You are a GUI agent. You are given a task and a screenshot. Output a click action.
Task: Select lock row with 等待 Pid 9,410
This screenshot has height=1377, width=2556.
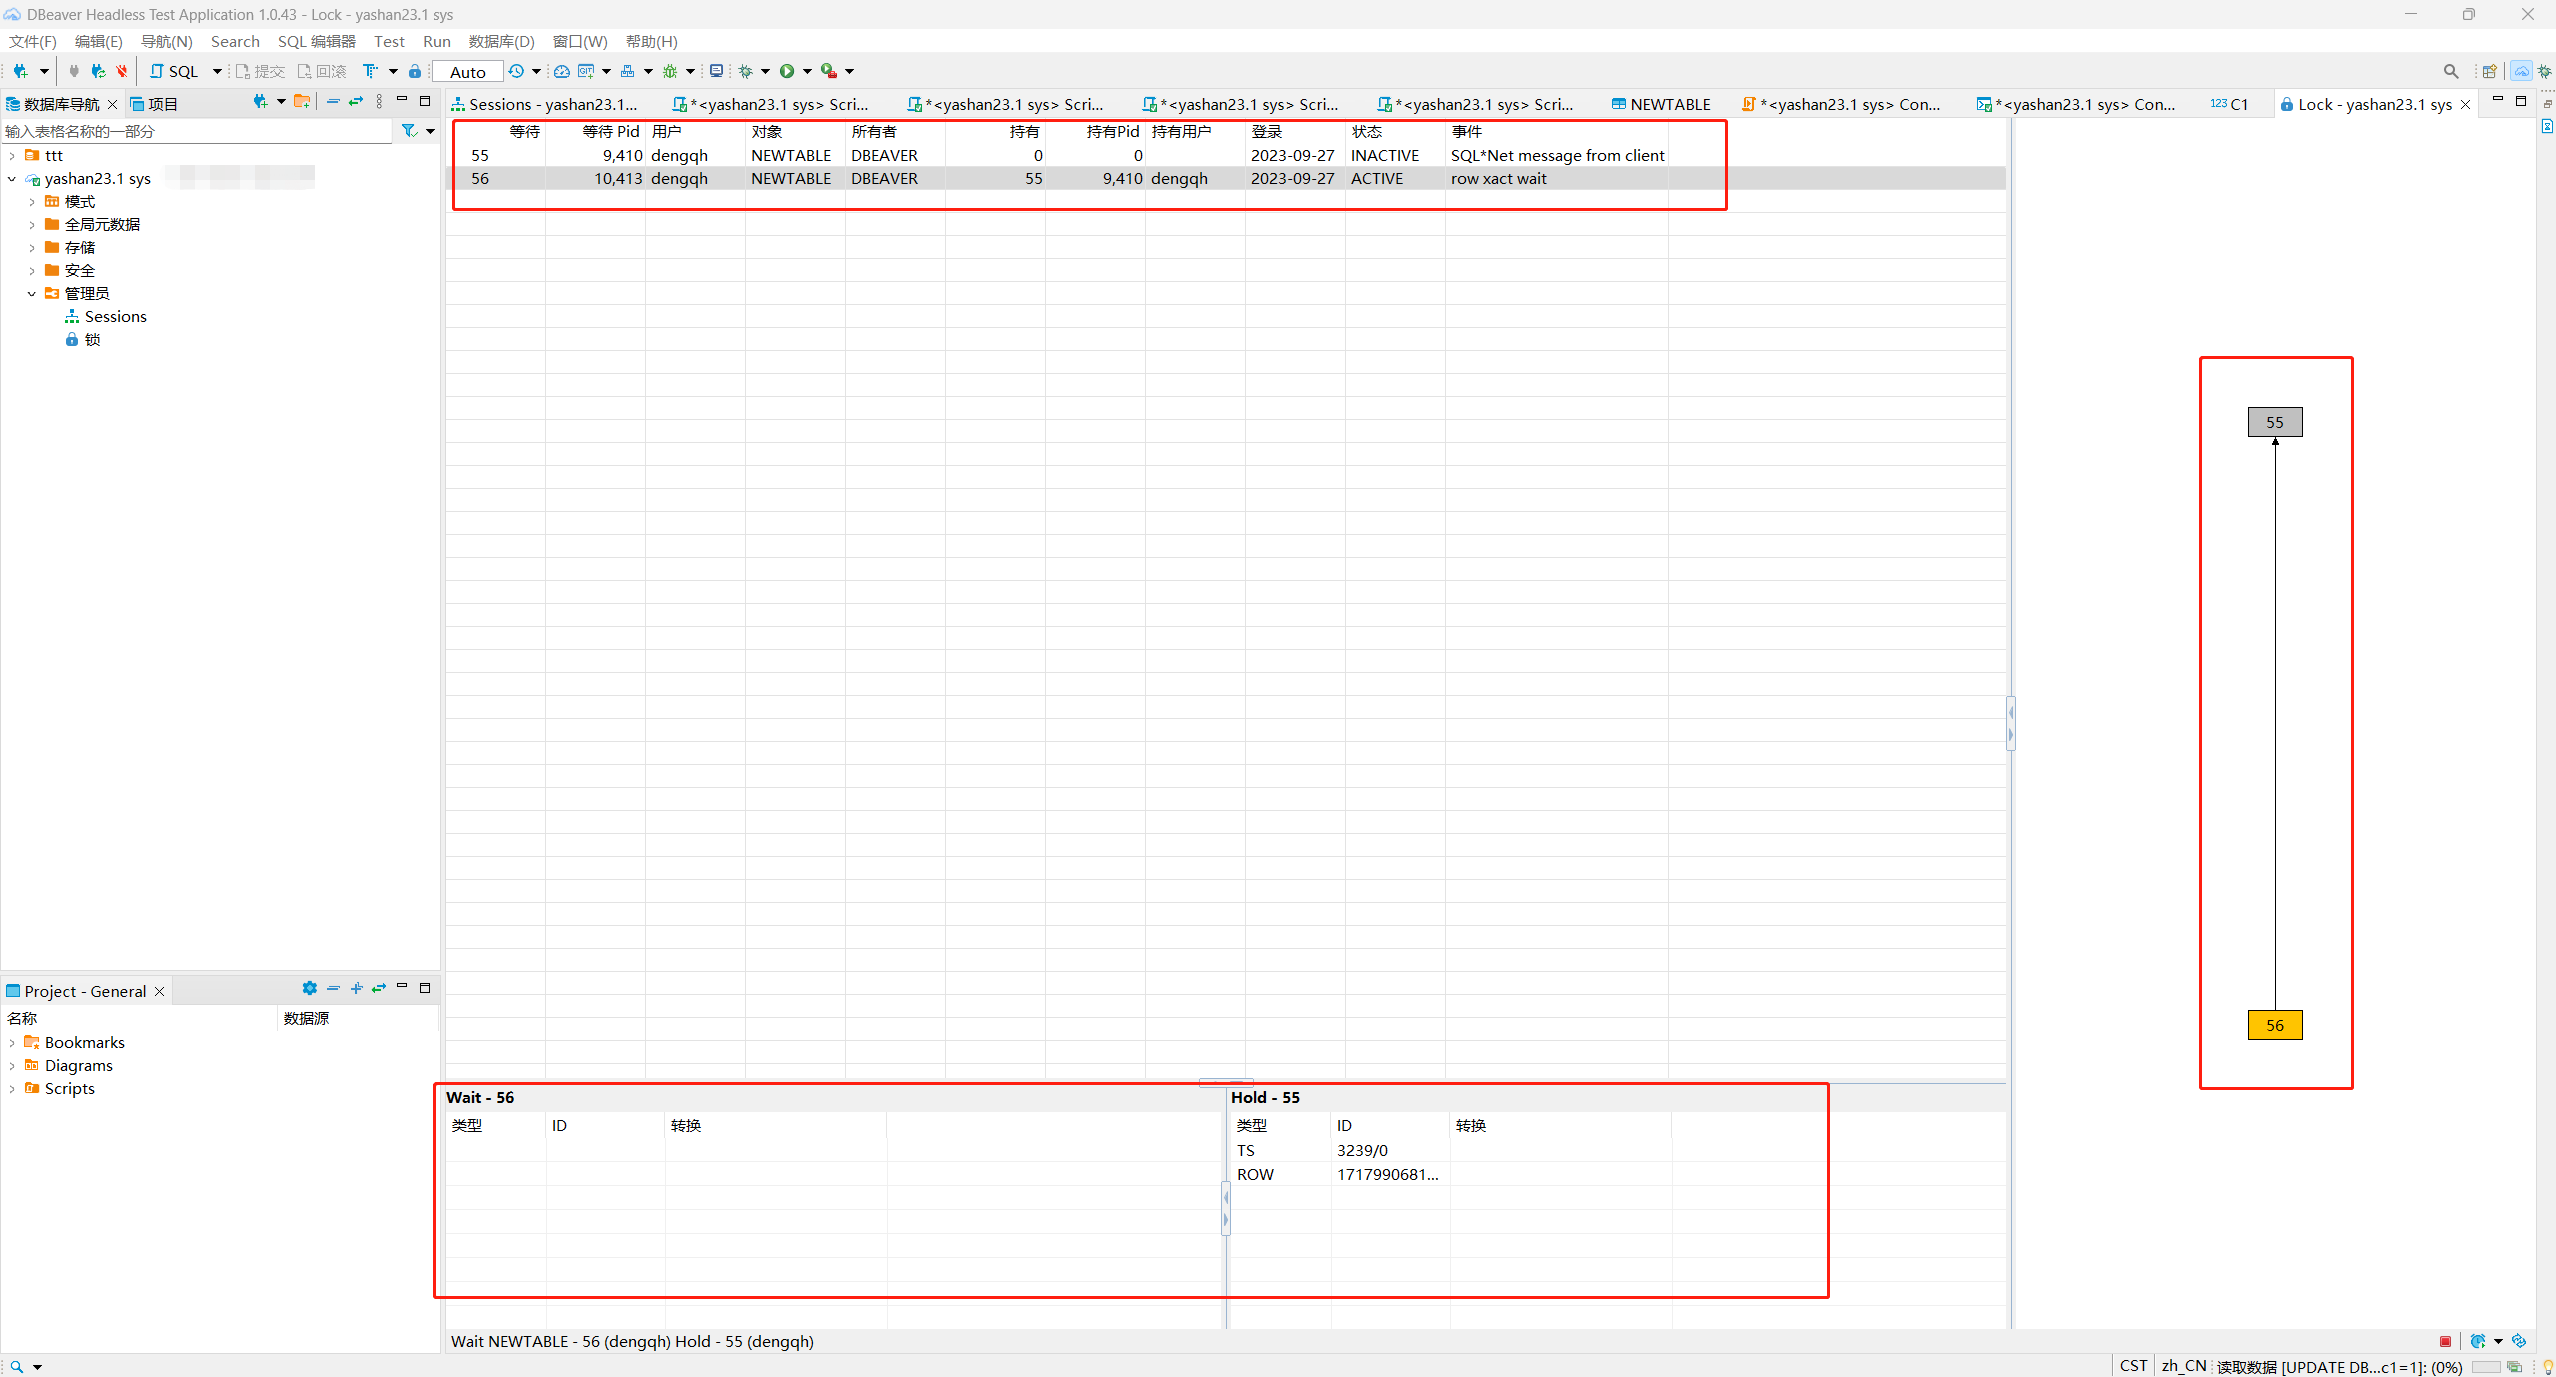click(1225, 155)
